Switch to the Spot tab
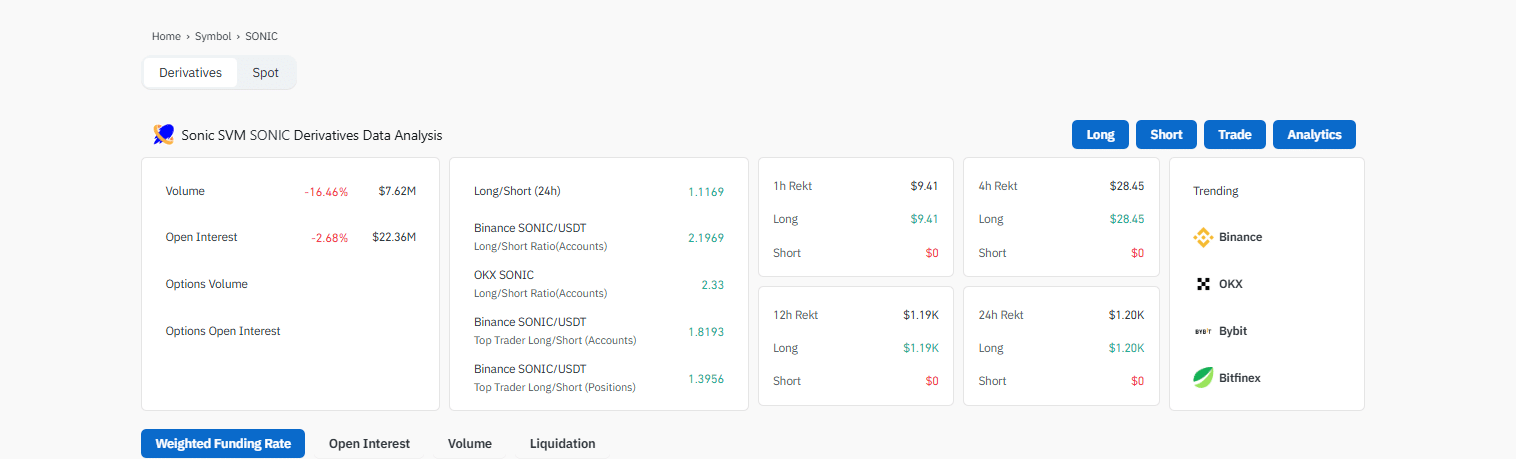 (266, 72)
